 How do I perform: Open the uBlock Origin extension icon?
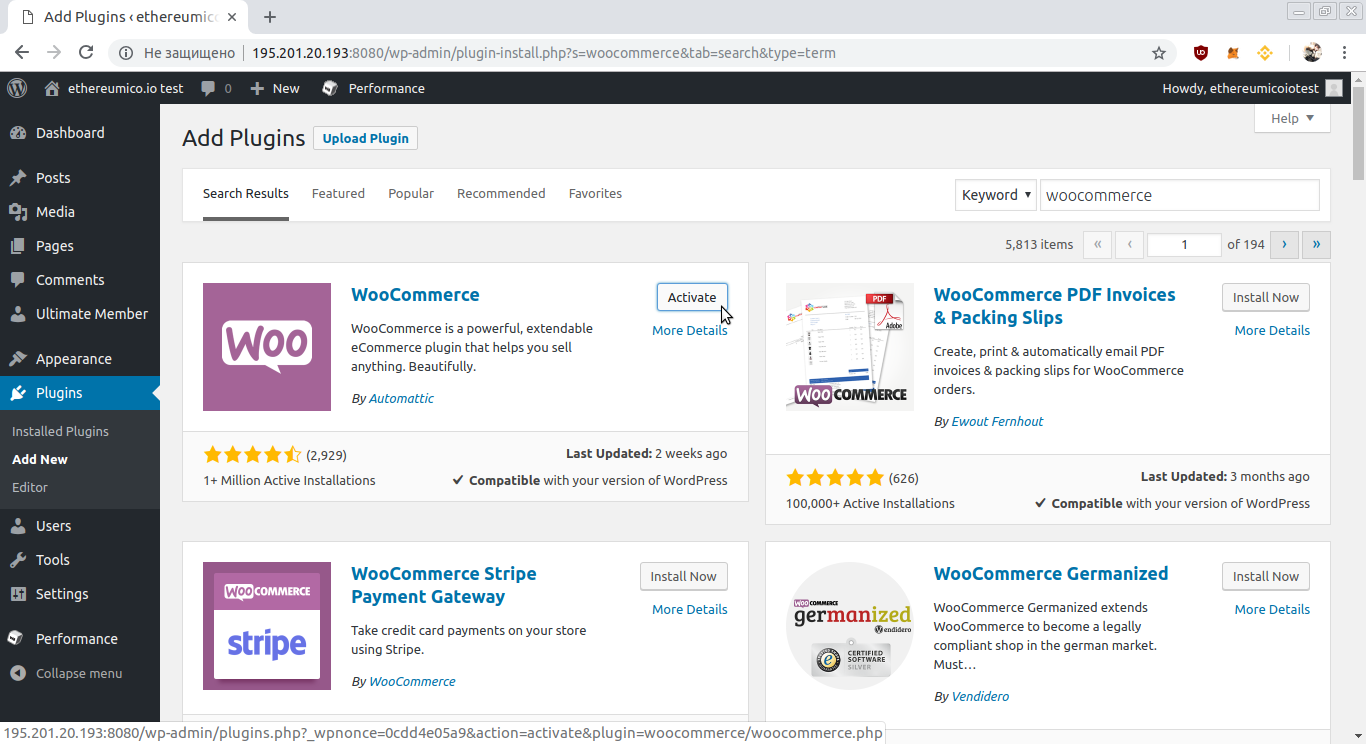coord(1201,53)
